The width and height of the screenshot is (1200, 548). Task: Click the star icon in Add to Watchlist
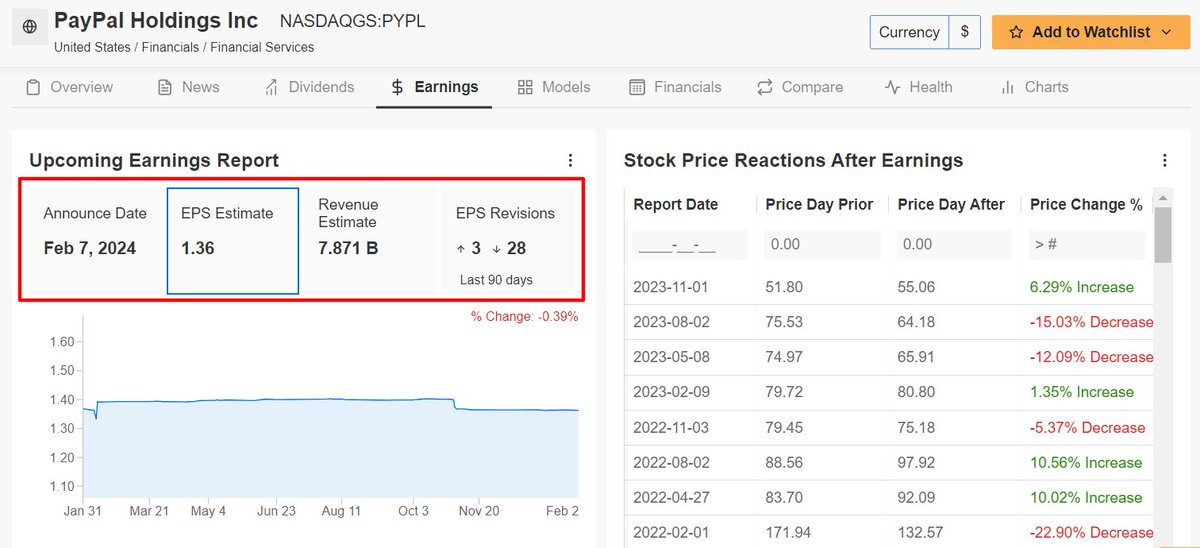[1016, 32]
